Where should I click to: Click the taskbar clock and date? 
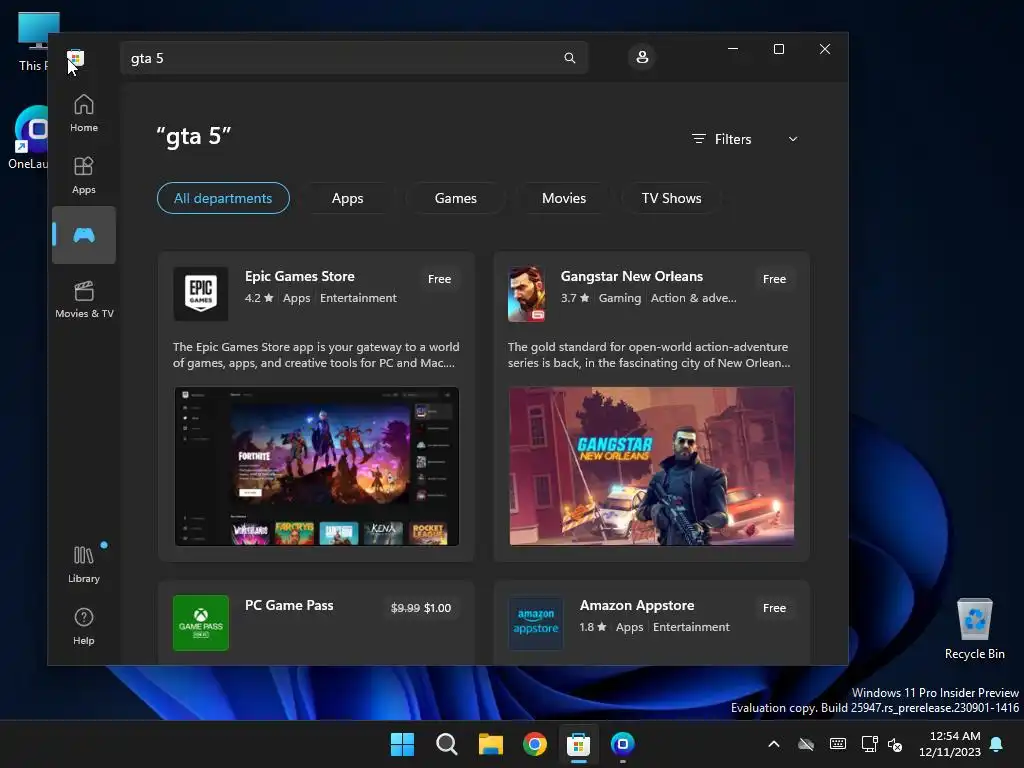[950, 744]
